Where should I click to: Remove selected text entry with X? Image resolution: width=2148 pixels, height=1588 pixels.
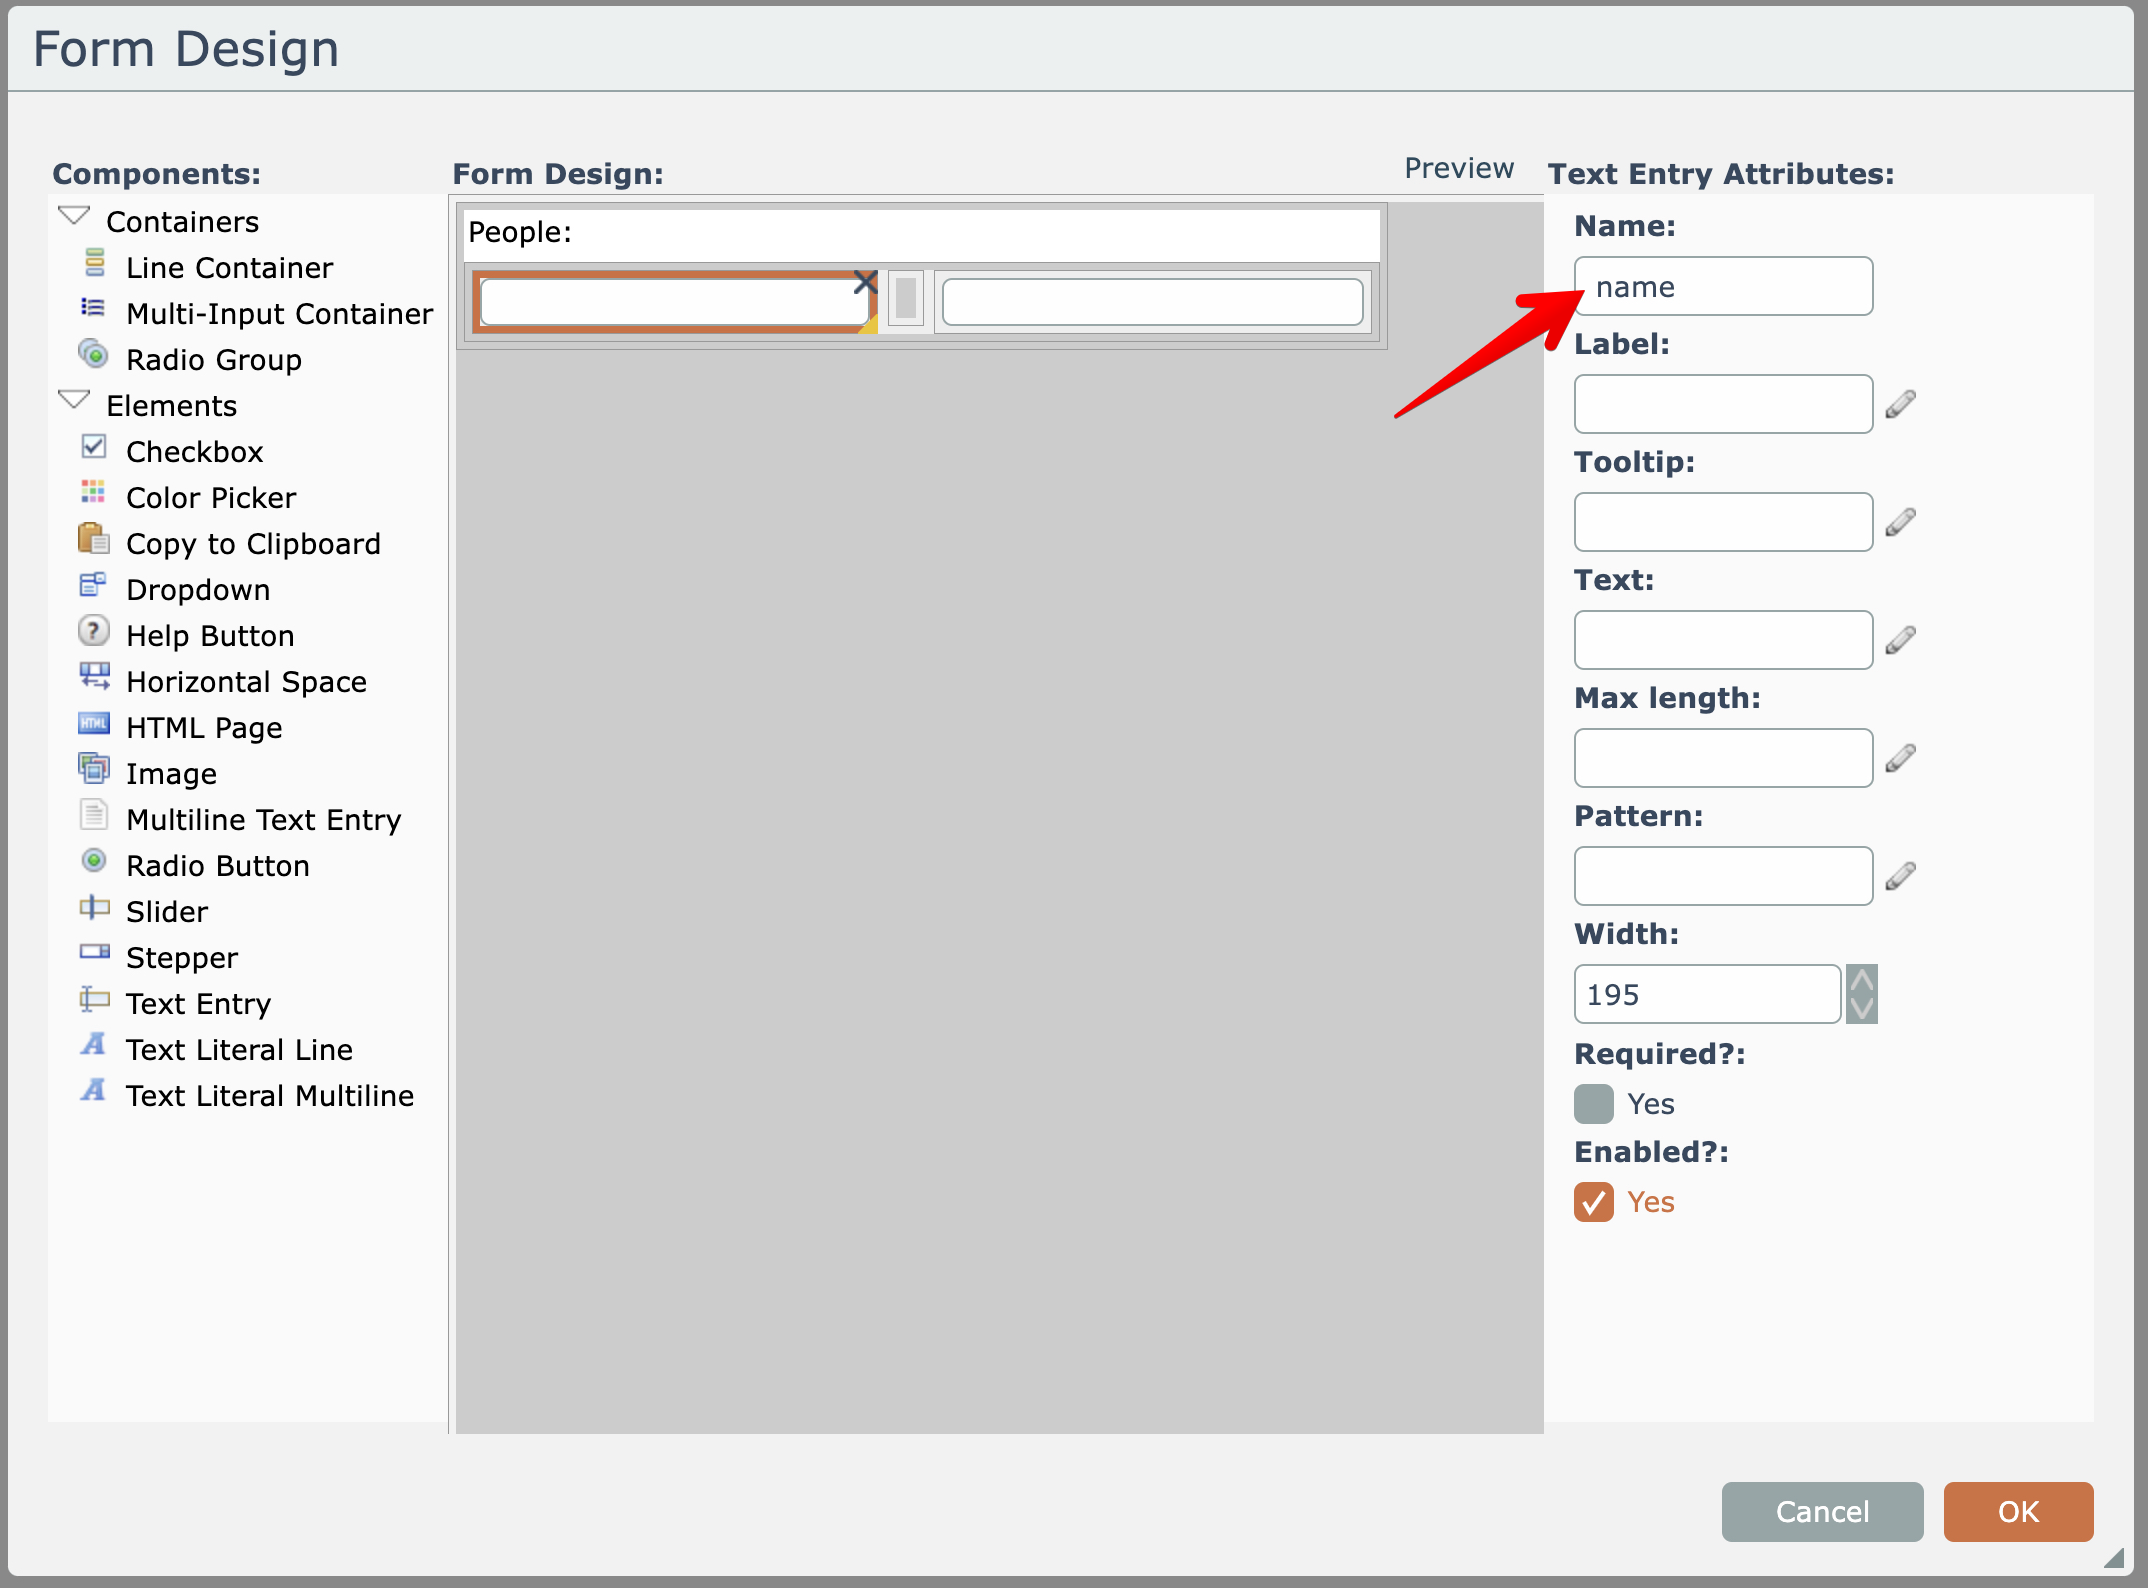(865, 282)
